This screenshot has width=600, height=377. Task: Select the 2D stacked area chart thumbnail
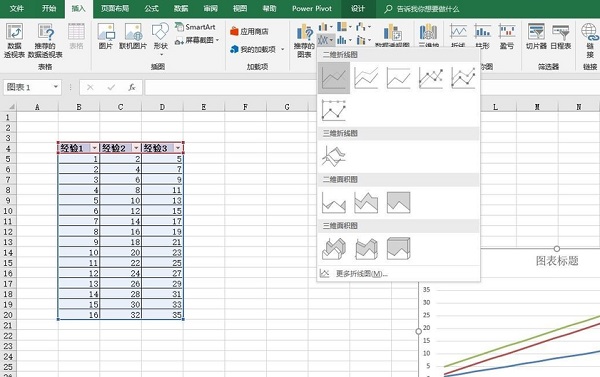[x=366, y=202]
